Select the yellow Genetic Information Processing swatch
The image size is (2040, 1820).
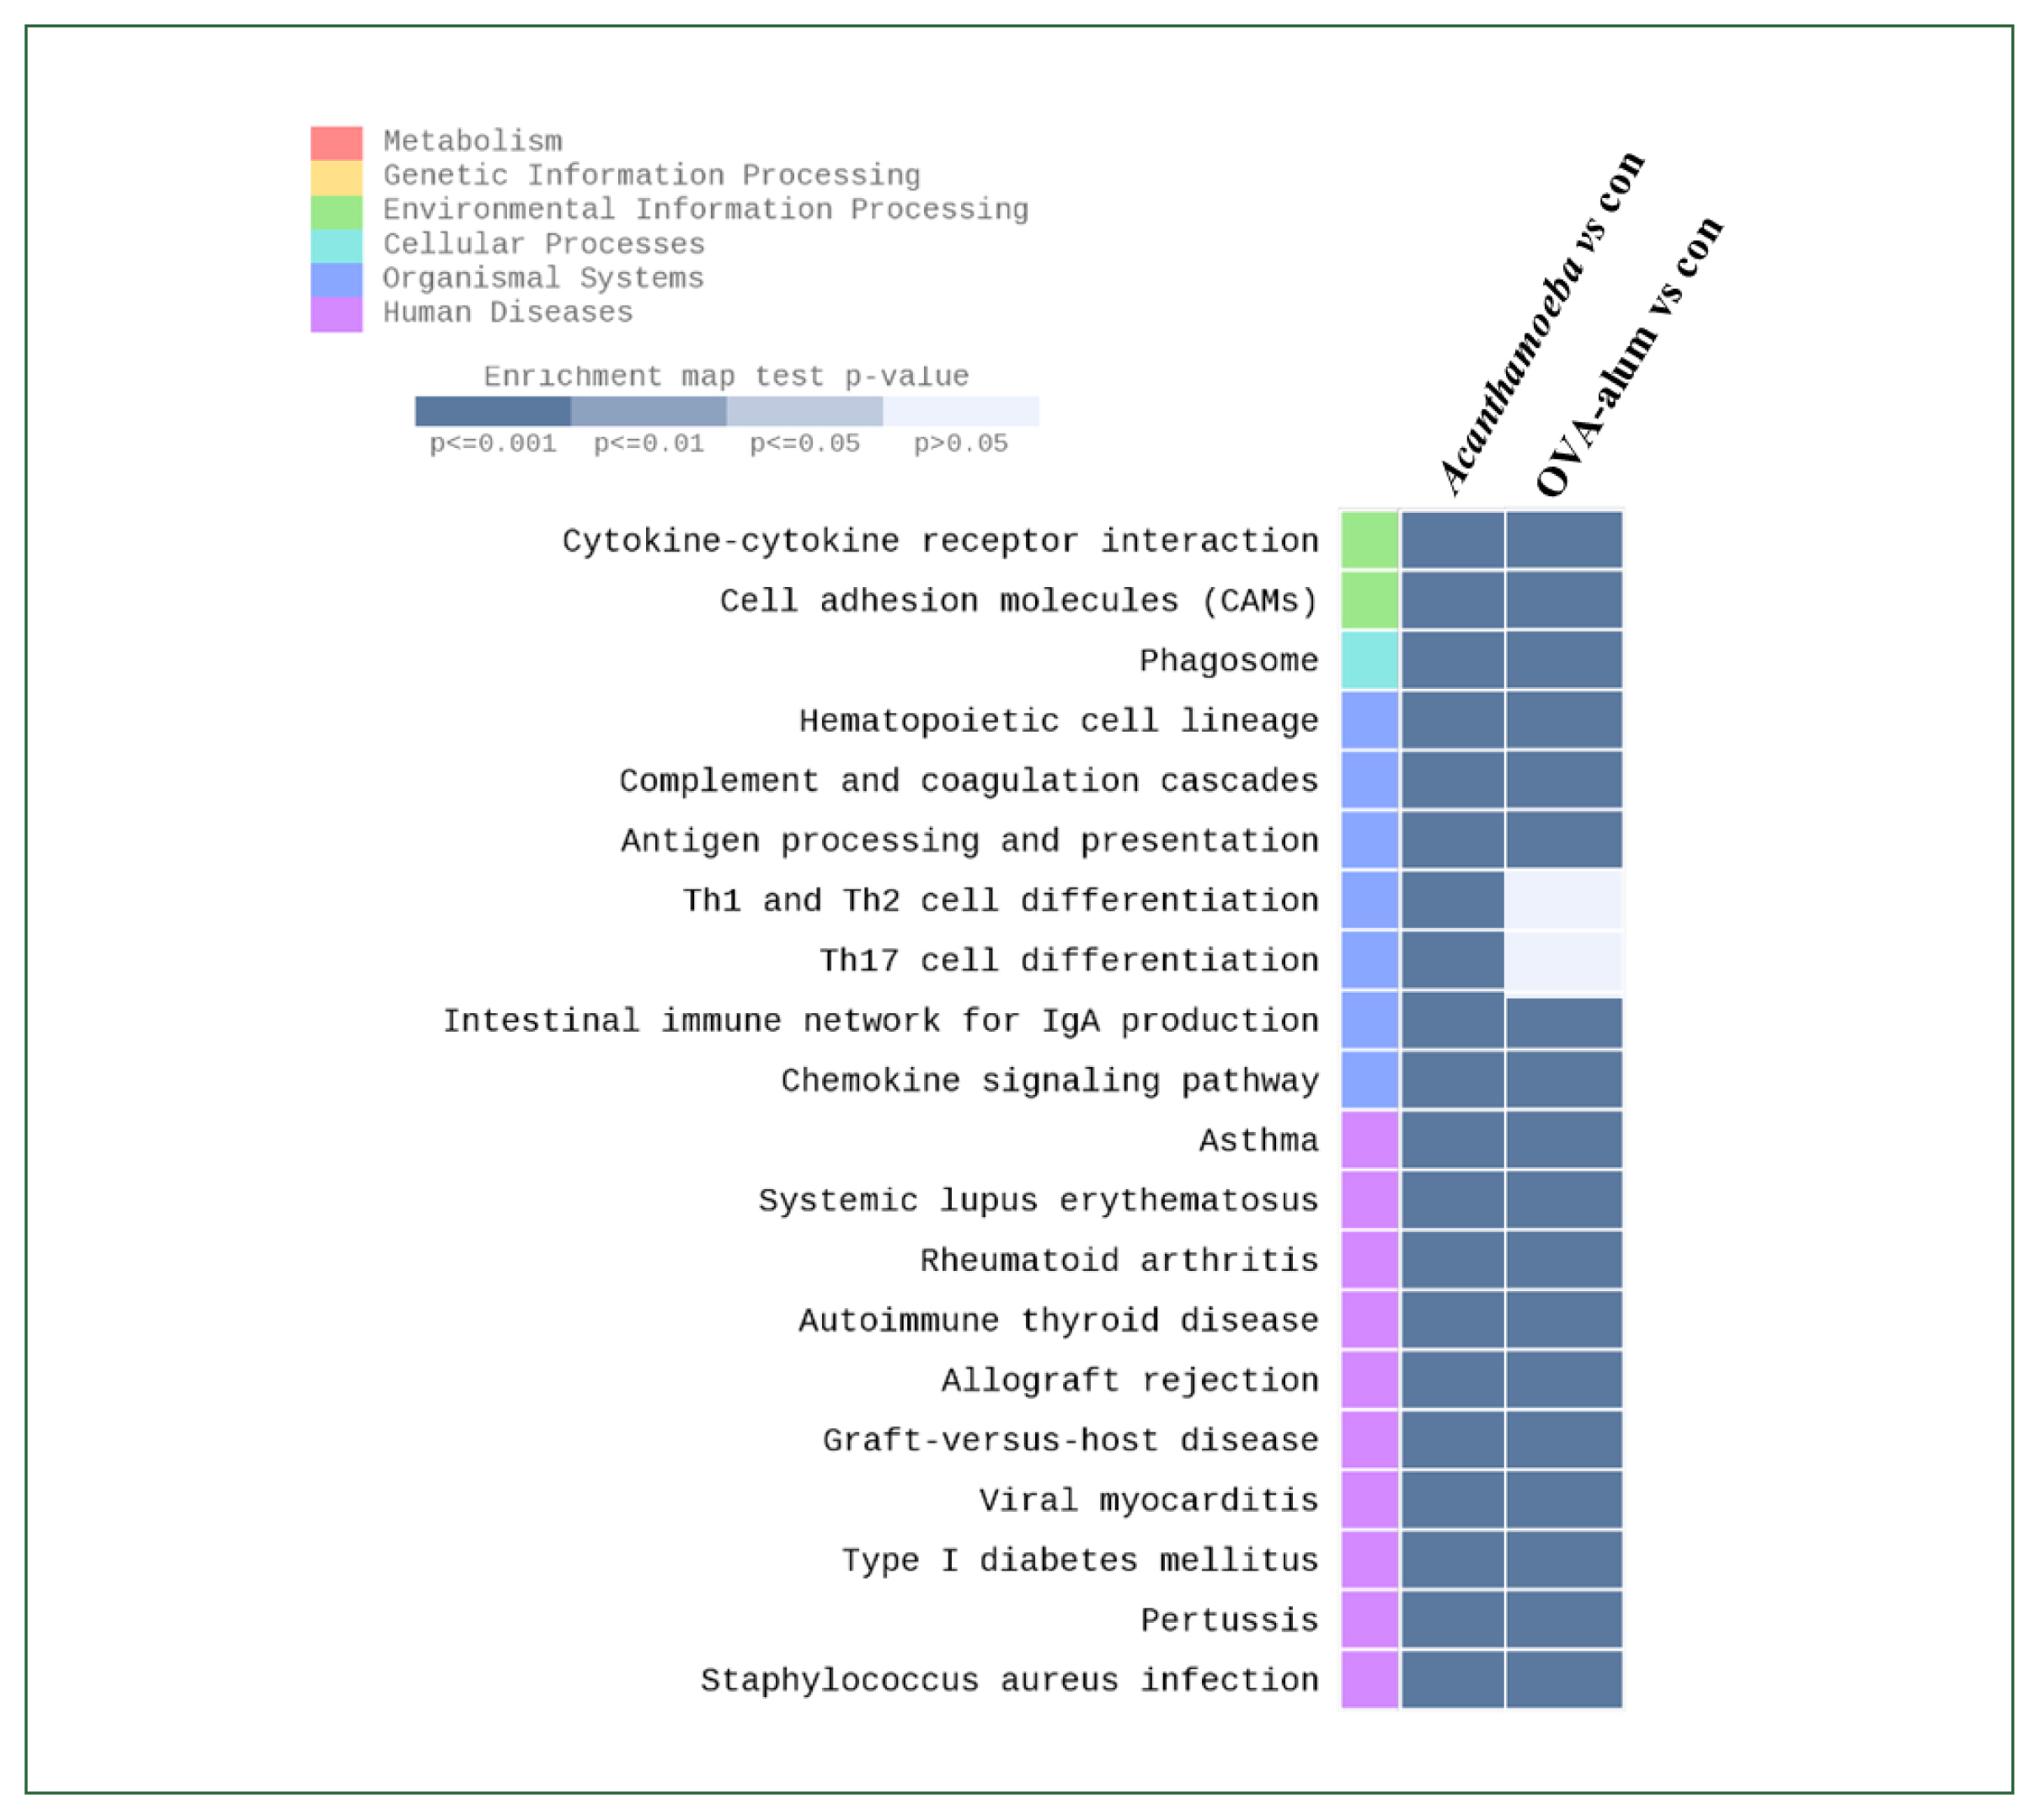point(336,177)
